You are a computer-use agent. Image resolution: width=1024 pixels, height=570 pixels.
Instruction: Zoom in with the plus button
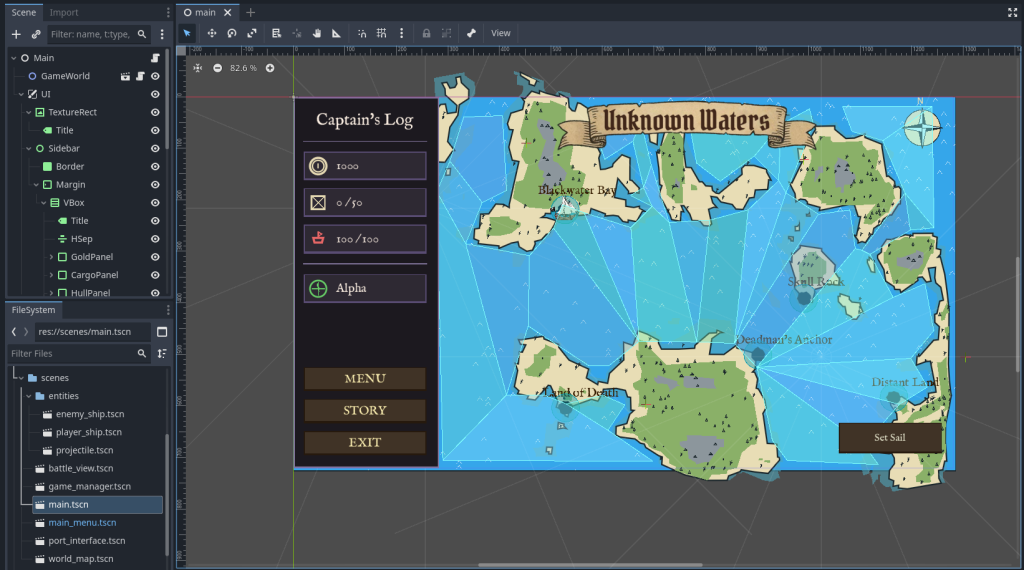pyautogui.click(x=270, y=68)
